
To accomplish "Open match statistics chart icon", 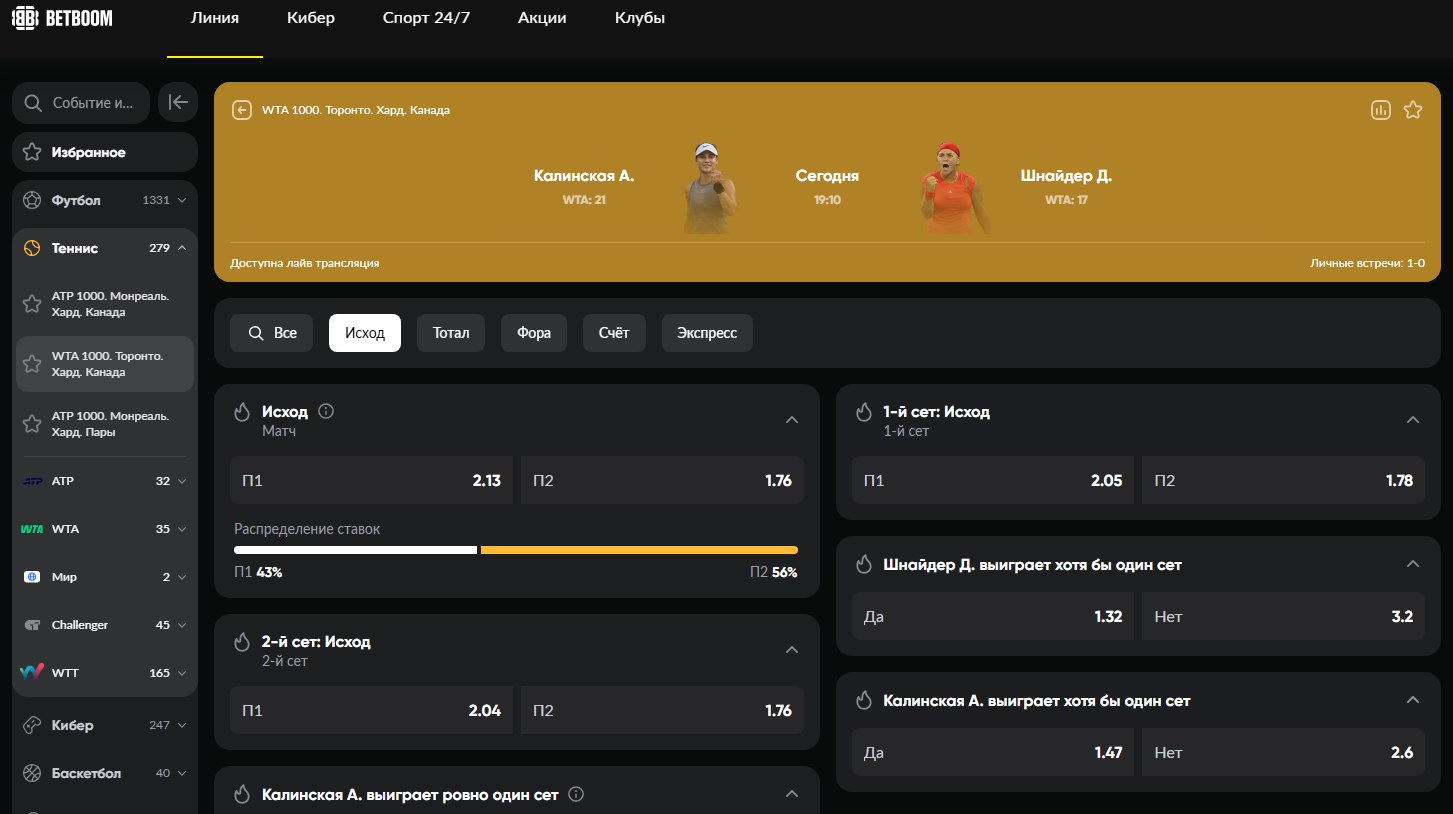I will click(1381, 110).
